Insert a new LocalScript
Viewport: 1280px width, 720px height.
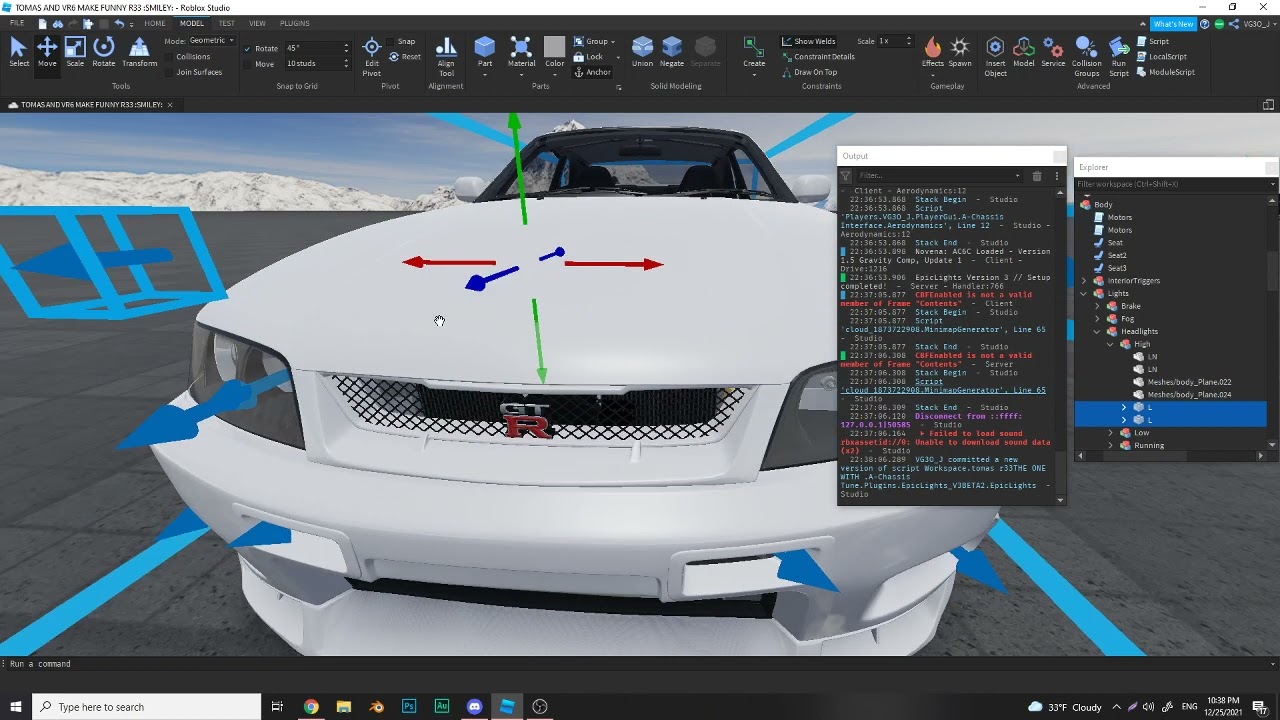(x=1162, y=57)
